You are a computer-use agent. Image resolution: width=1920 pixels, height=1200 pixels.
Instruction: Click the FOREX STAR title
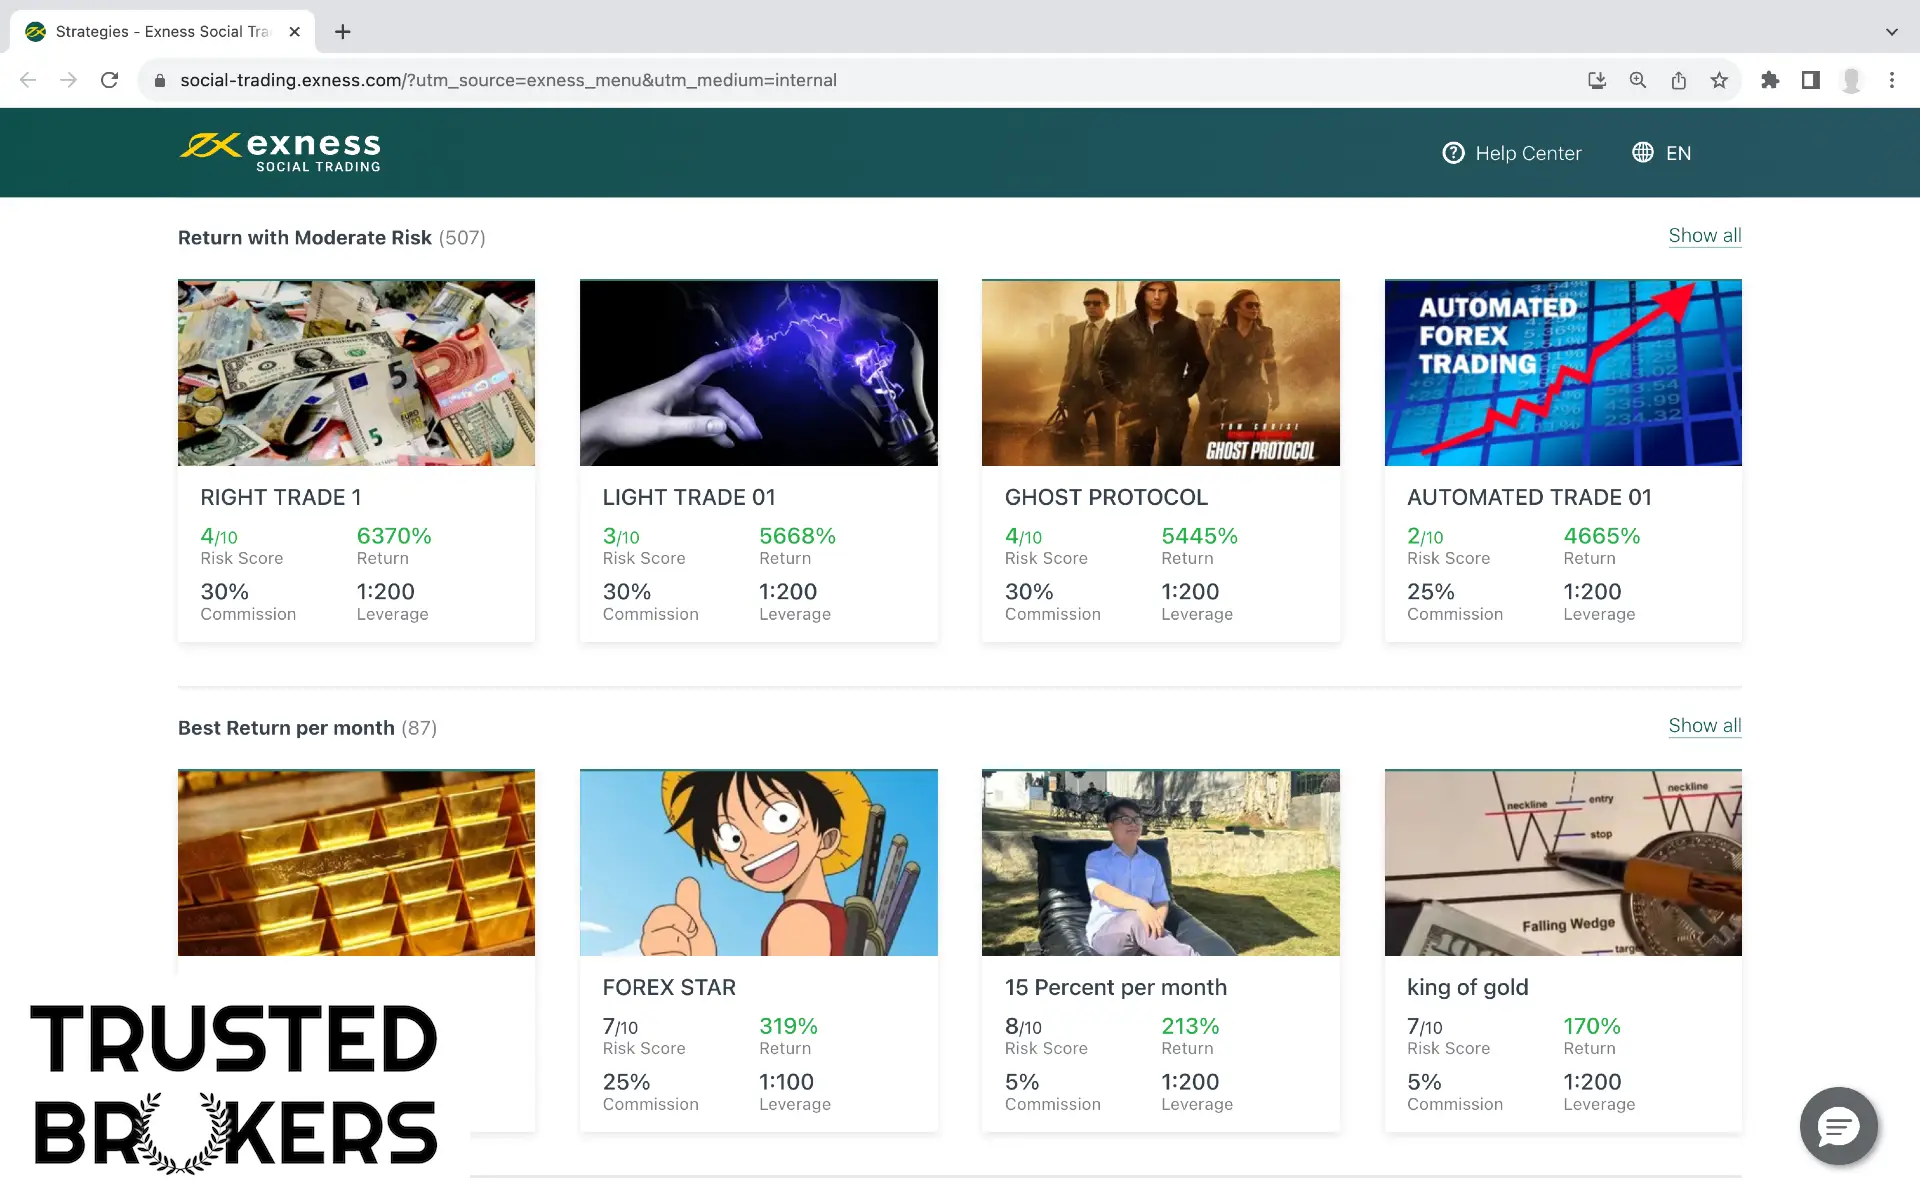669,988
